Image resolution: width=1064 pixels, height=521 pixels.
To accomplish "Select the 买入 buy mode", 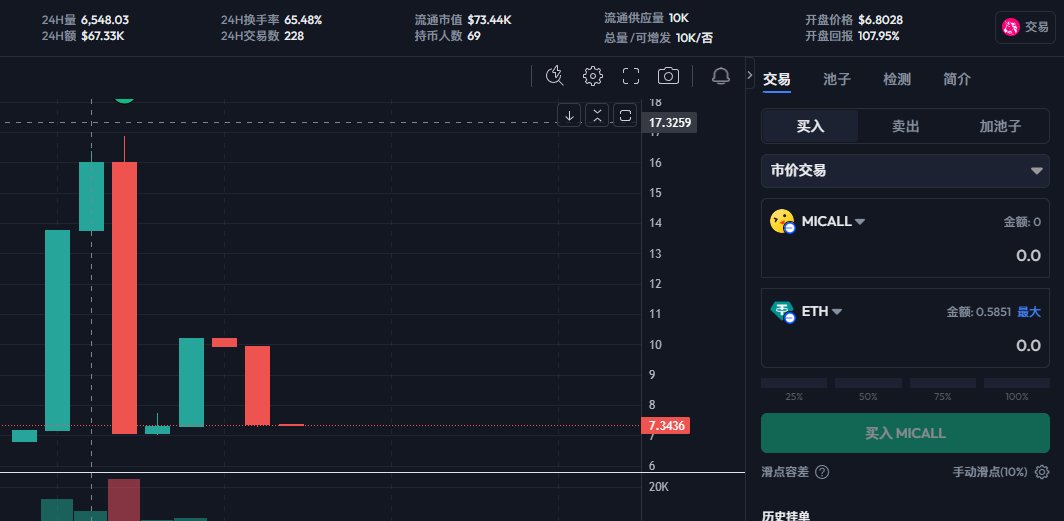I will pyautogui.click(x=810, y=126).
